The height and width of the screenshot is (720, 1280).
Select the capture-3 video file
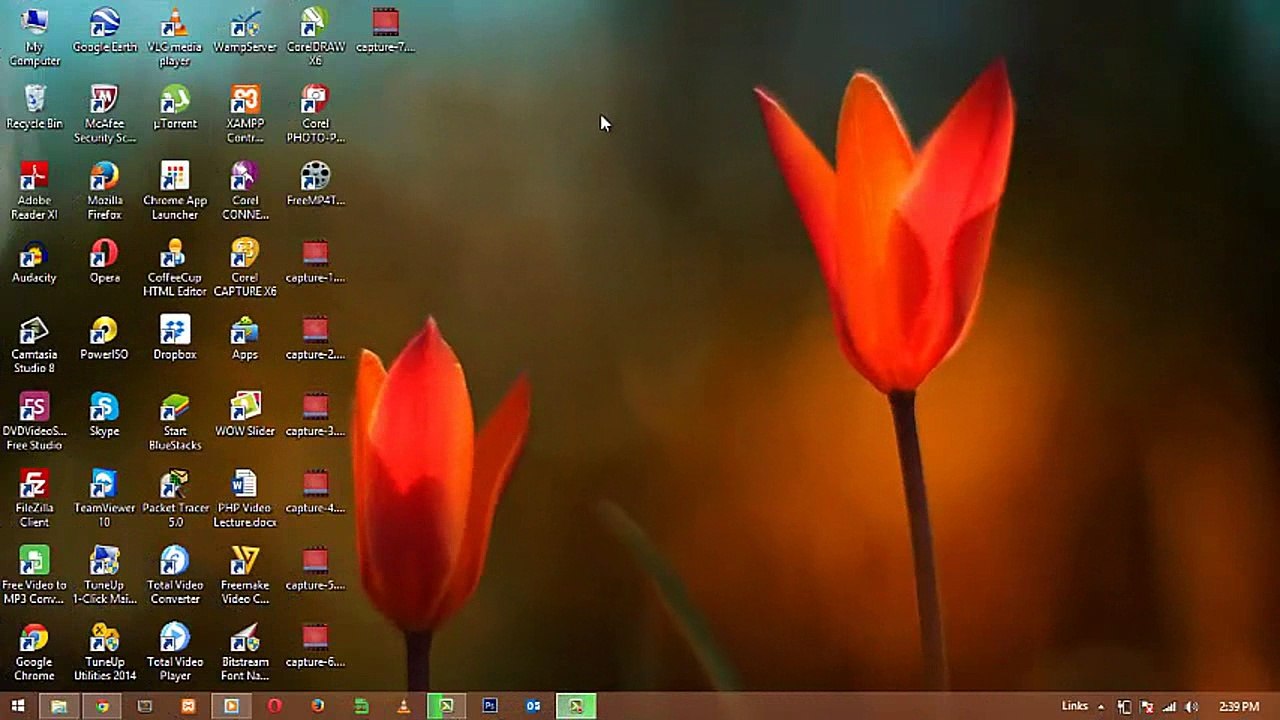315,415
